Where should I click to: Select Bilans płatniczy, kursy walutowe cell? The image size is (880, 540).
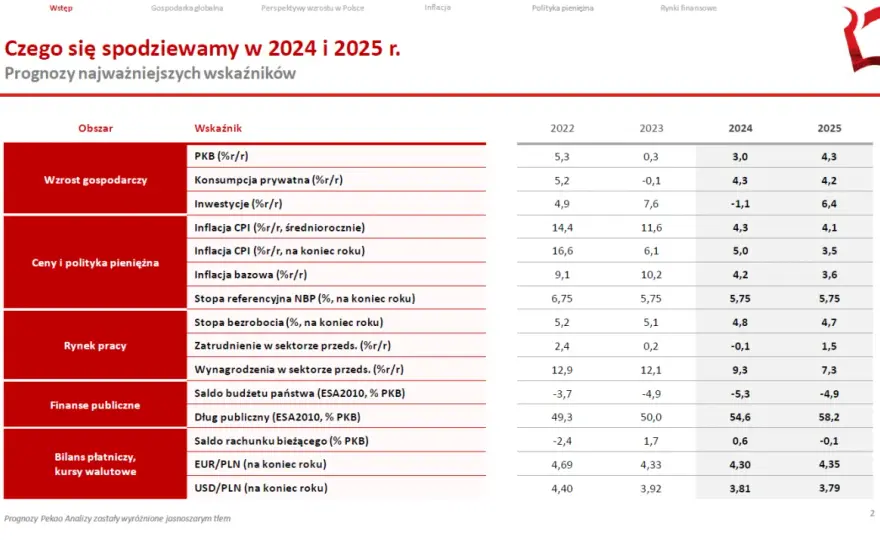point(95,464)
